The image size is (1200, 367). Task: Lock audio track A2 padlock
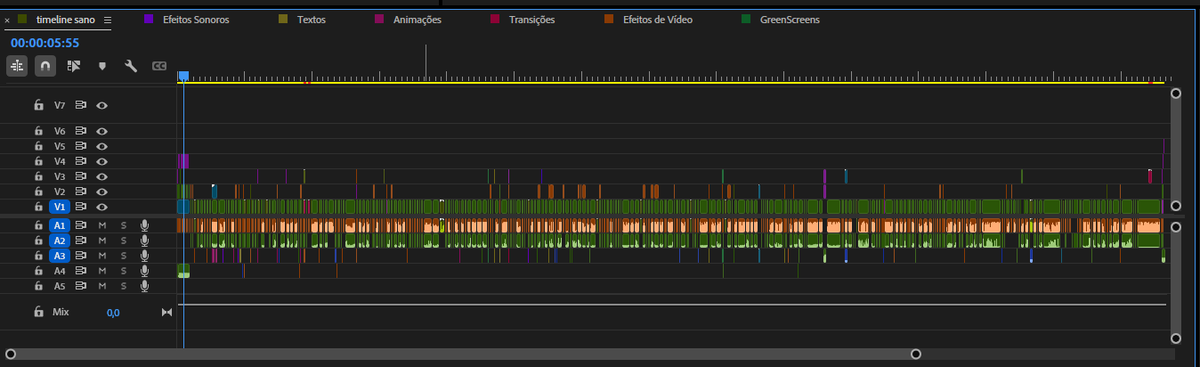(x=38, y=241)
